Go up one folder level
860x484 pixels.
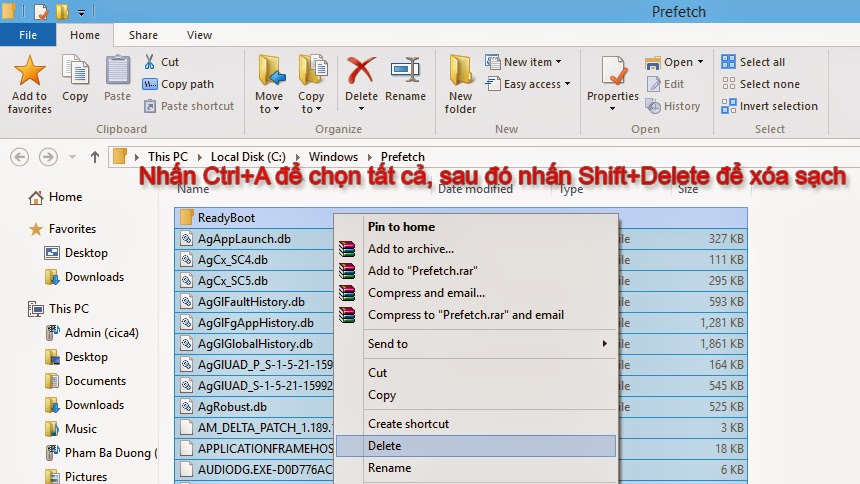tap(94, 157)
